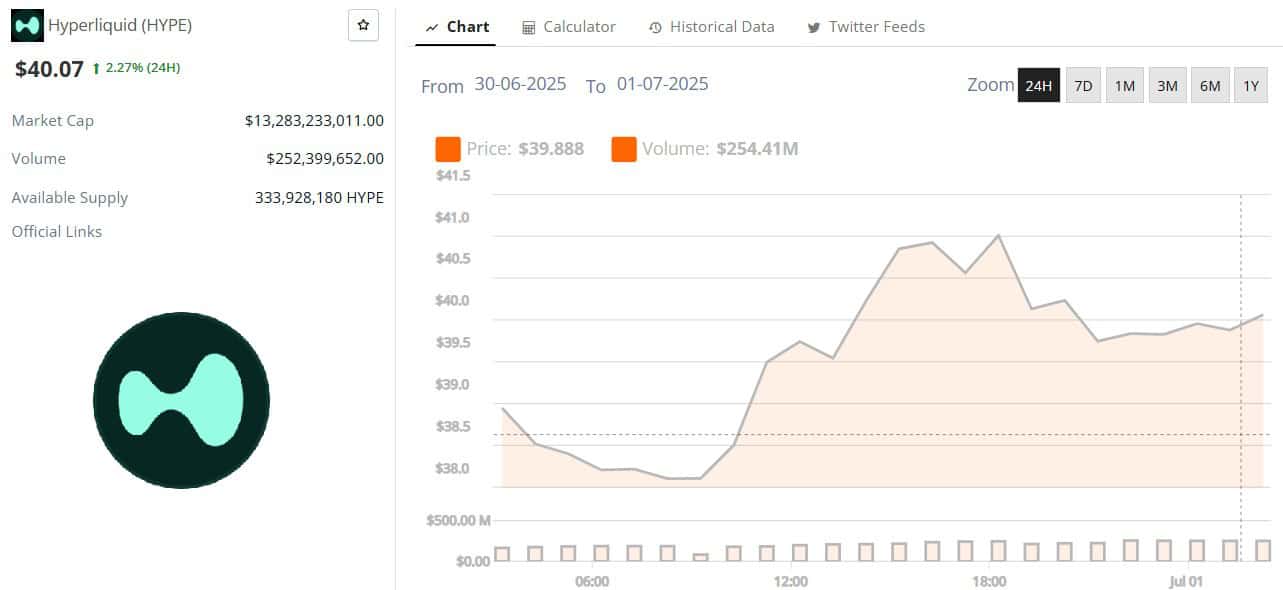The image size is (1283, 590).
Task: Click the $500.00 M volume axis label
Action: pyautogui.click(x=458, y=521)
